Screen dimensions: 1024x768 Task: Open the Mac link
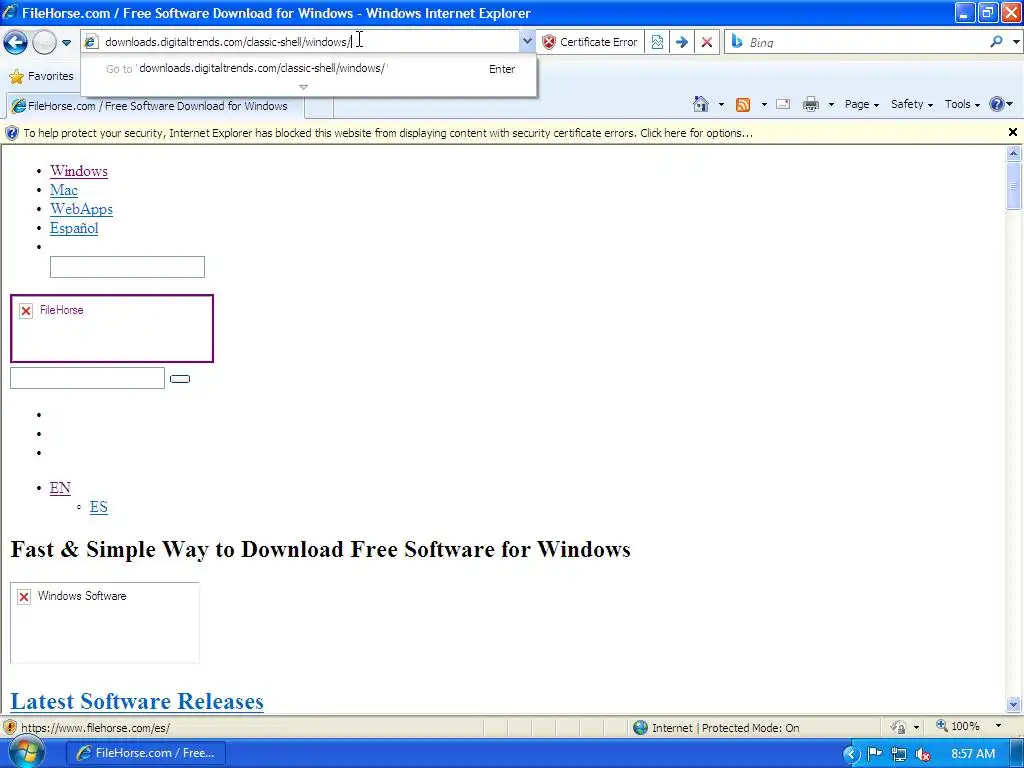pos(63,190)
